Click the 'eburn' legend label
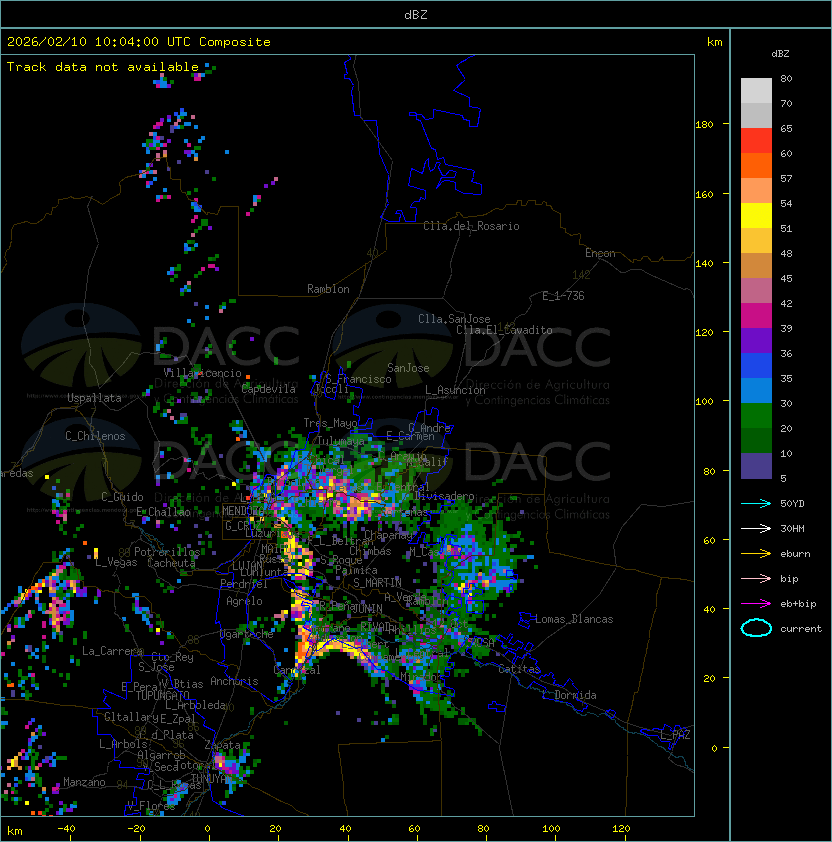Image resolution: width=832 pixels, height=842 pixels. pos(795,554)
